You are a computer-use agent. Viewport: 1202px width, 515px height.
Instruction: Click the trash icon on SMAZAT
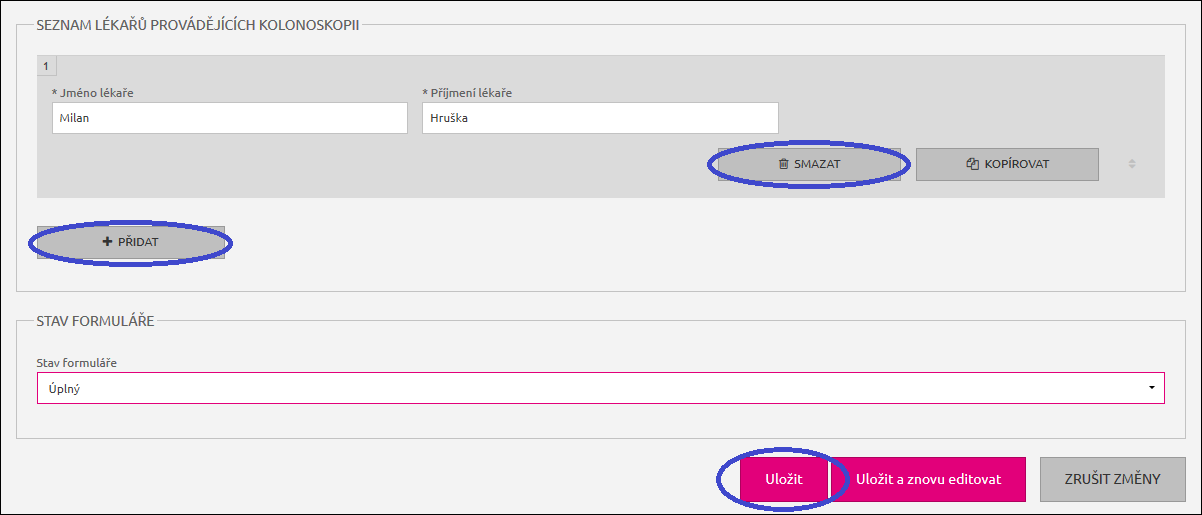click(x=784, y=164)
